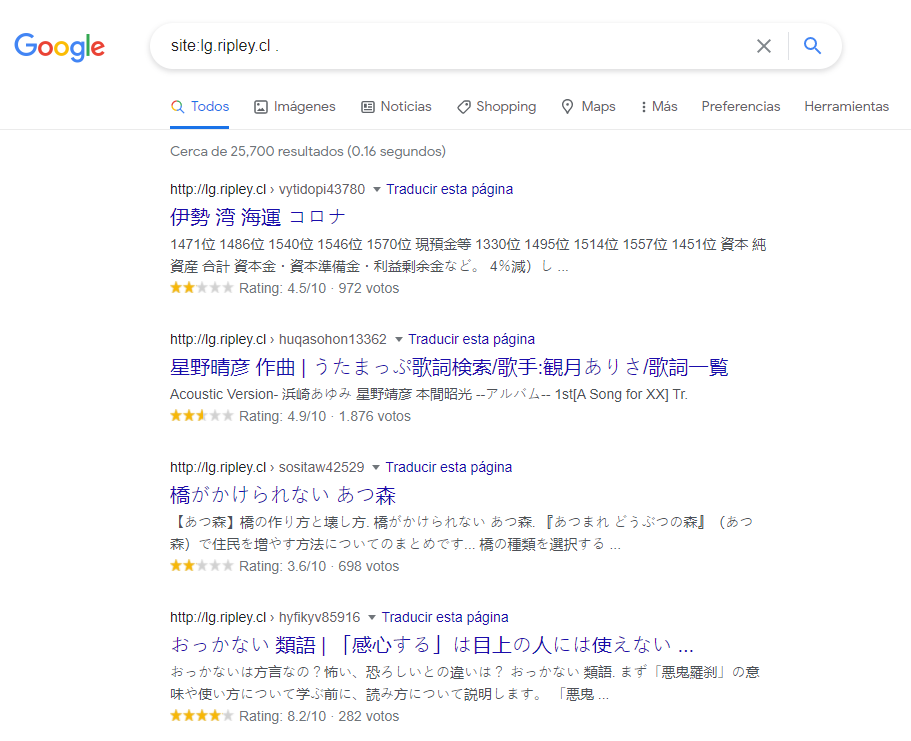Expand the dropdown arrow beside vytidopi43780
Screen dimensions: 911x741
[376, 189]
